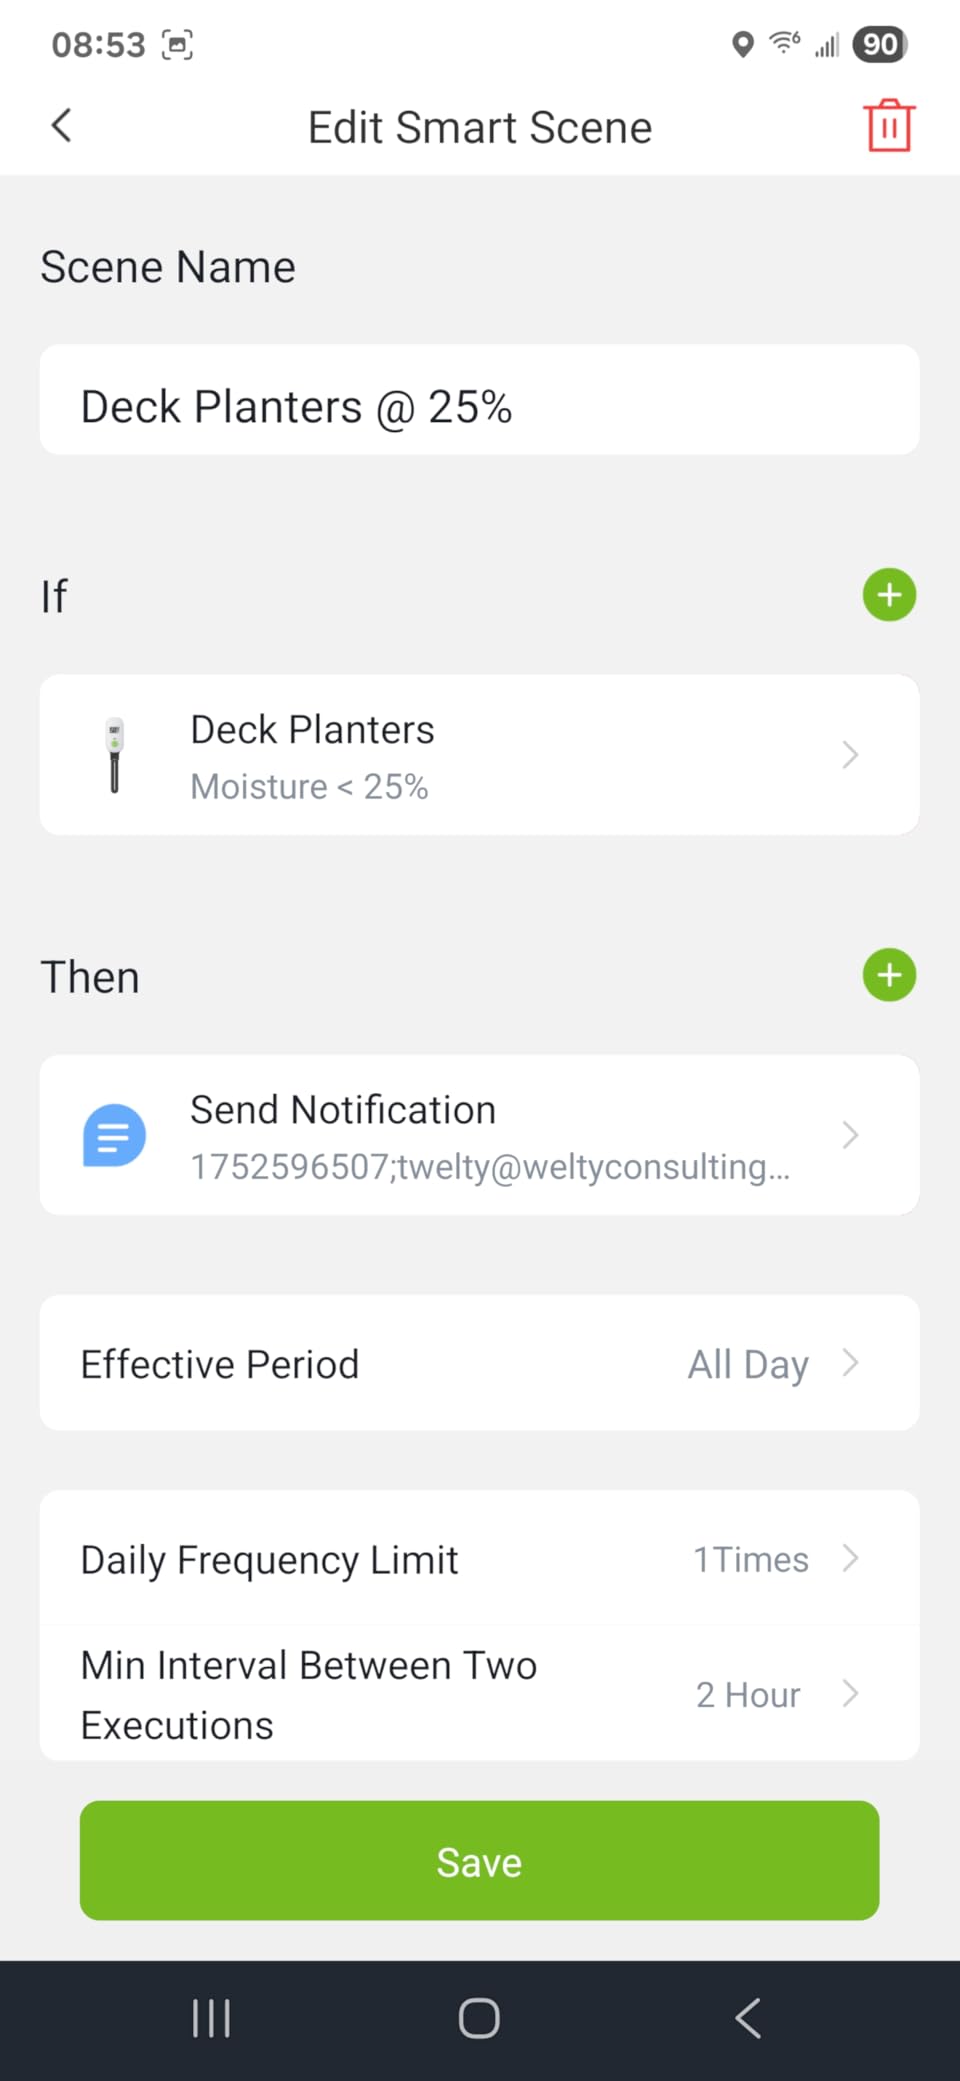Tap the battery indicator showing 90
The height and width of the screenshot is (2081, 960).
(880, 45)
